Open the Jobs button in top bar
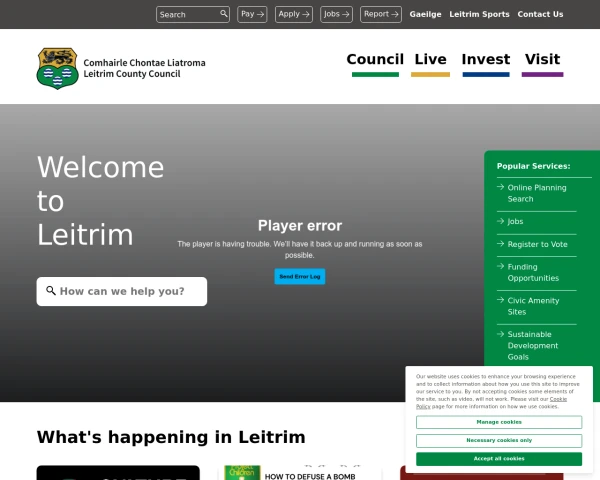The width and height of the screenshot is (600, 480). click(336, 14)
